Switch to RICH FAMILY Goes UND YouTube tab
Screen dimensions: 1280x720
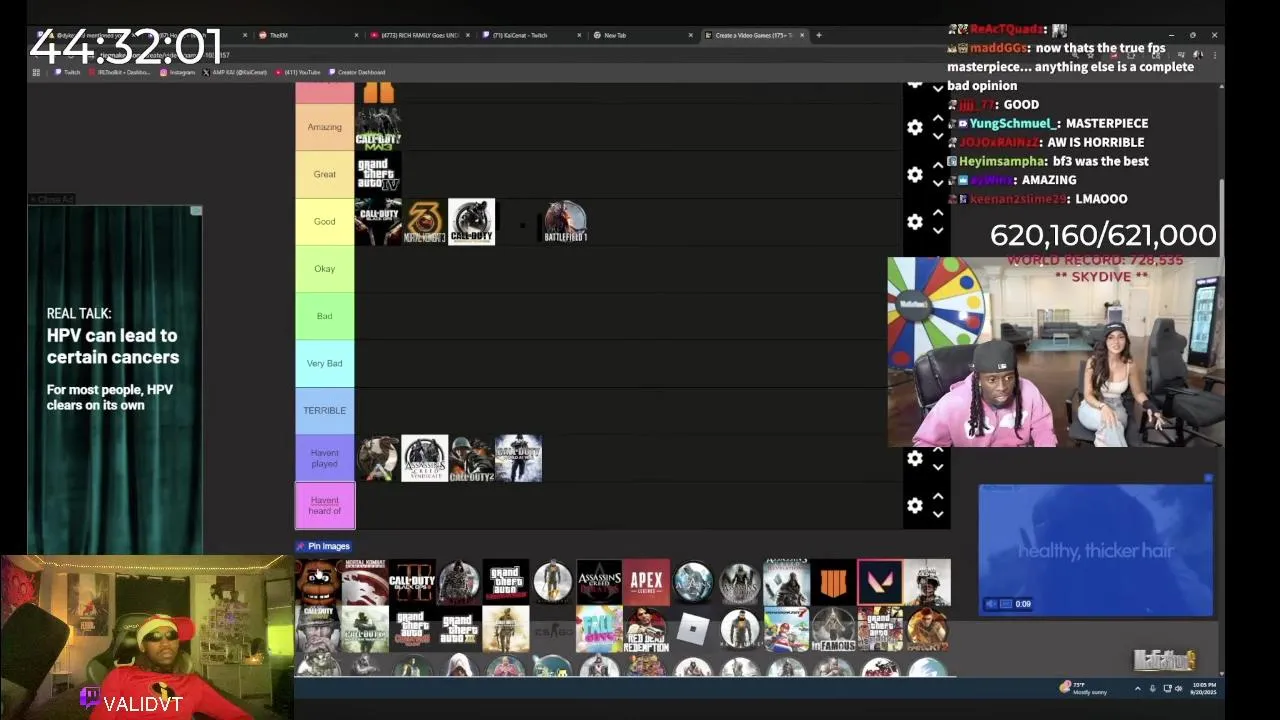tap(418, 35)
